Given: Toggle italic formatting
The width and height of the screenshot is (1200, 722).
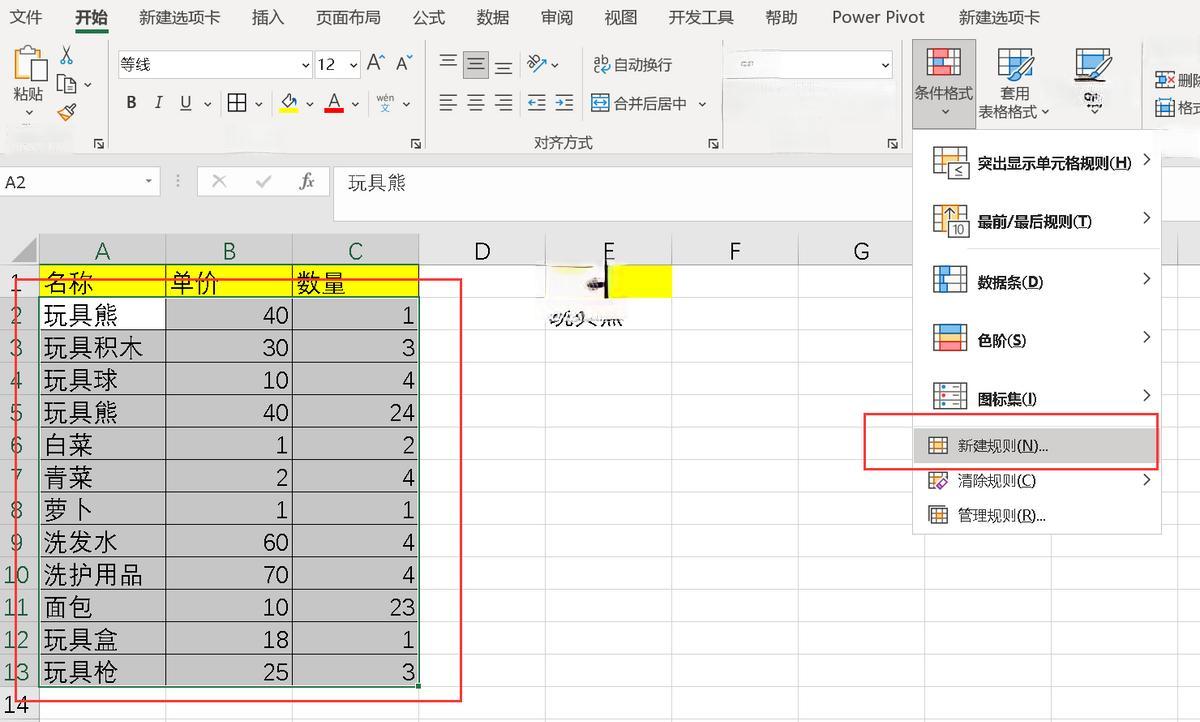Looking at the screenshot, I should click(x=158, y=101).
